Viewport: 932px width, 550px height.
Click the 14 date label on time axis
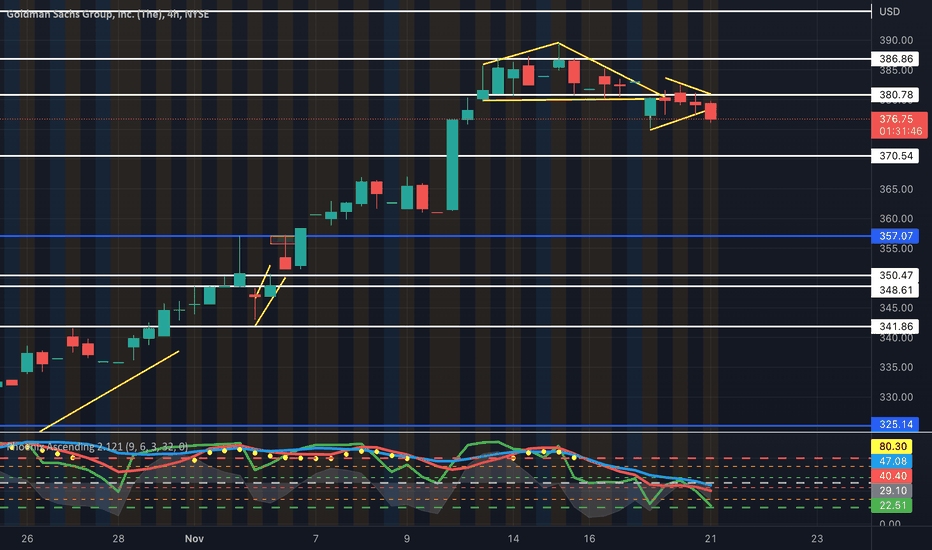coord(513,539)
